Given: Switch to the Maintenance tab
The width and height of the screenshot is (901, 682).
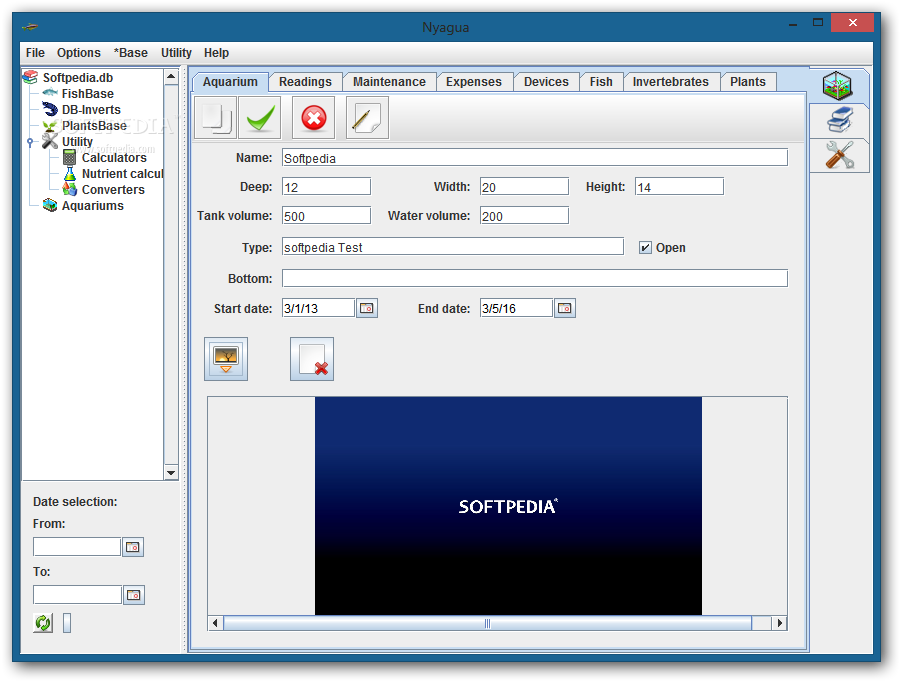Looking at the screenshot, I should tap(389, 82).
